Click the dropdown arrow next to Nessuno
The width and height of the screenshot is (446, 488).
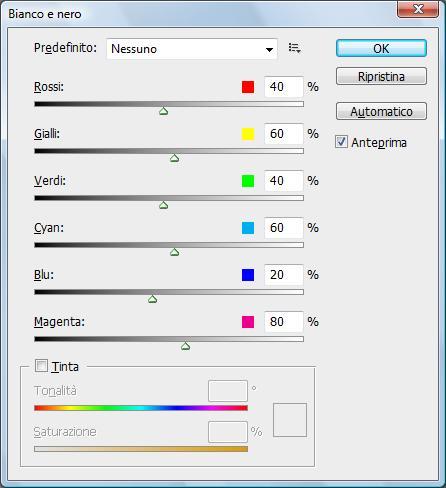click(x=269, y=50)
